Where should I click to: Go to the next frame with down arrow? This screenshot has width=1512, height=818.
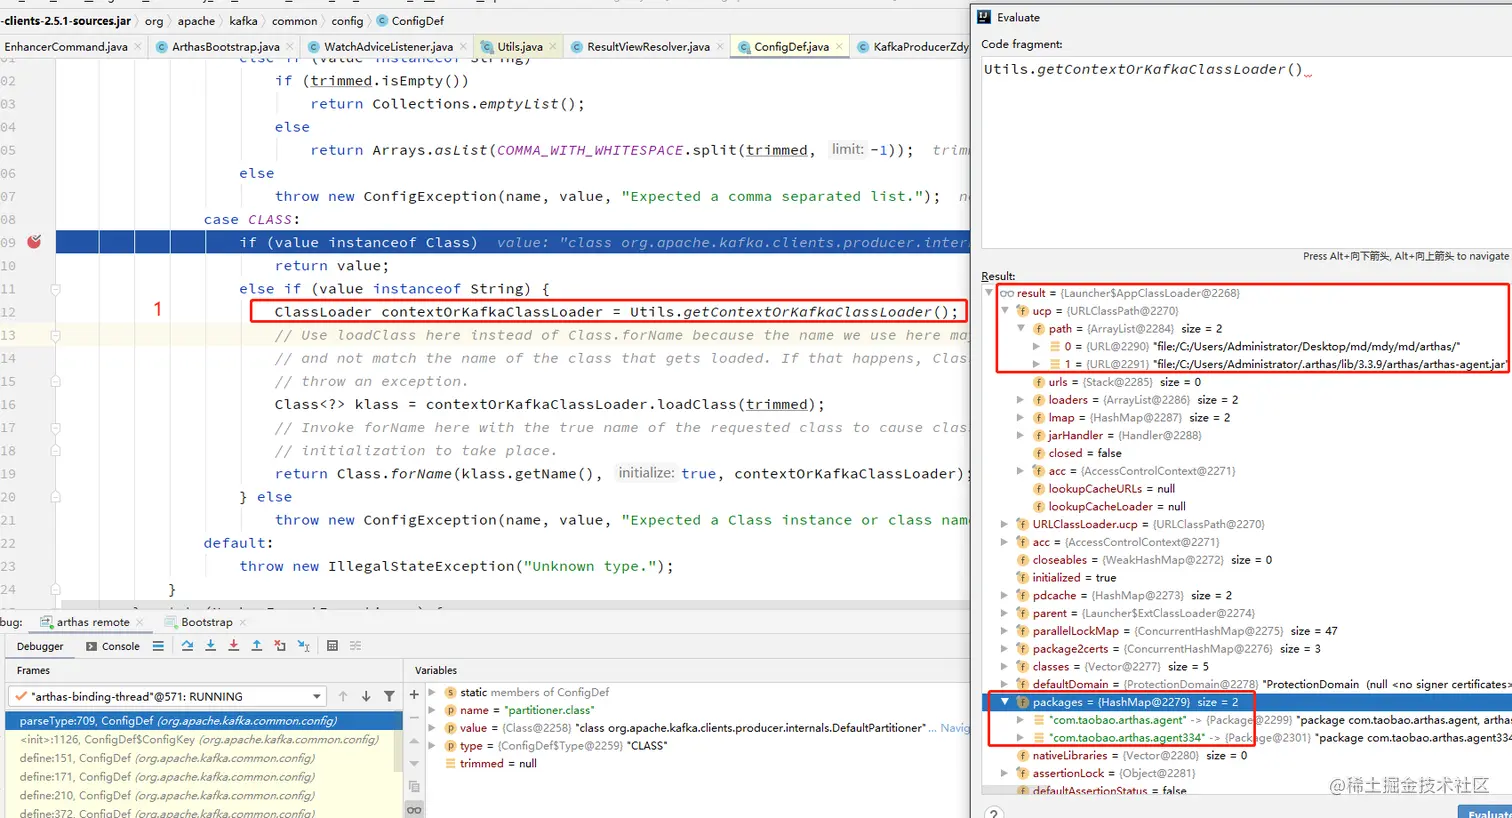coord(366,696)
